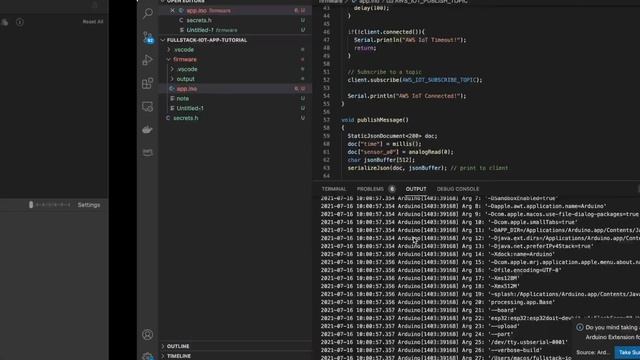Click the secrets.h C file icon in tree
Image resolution: width=640 pixels, height=360 pixels.
[x=168, y=118]
